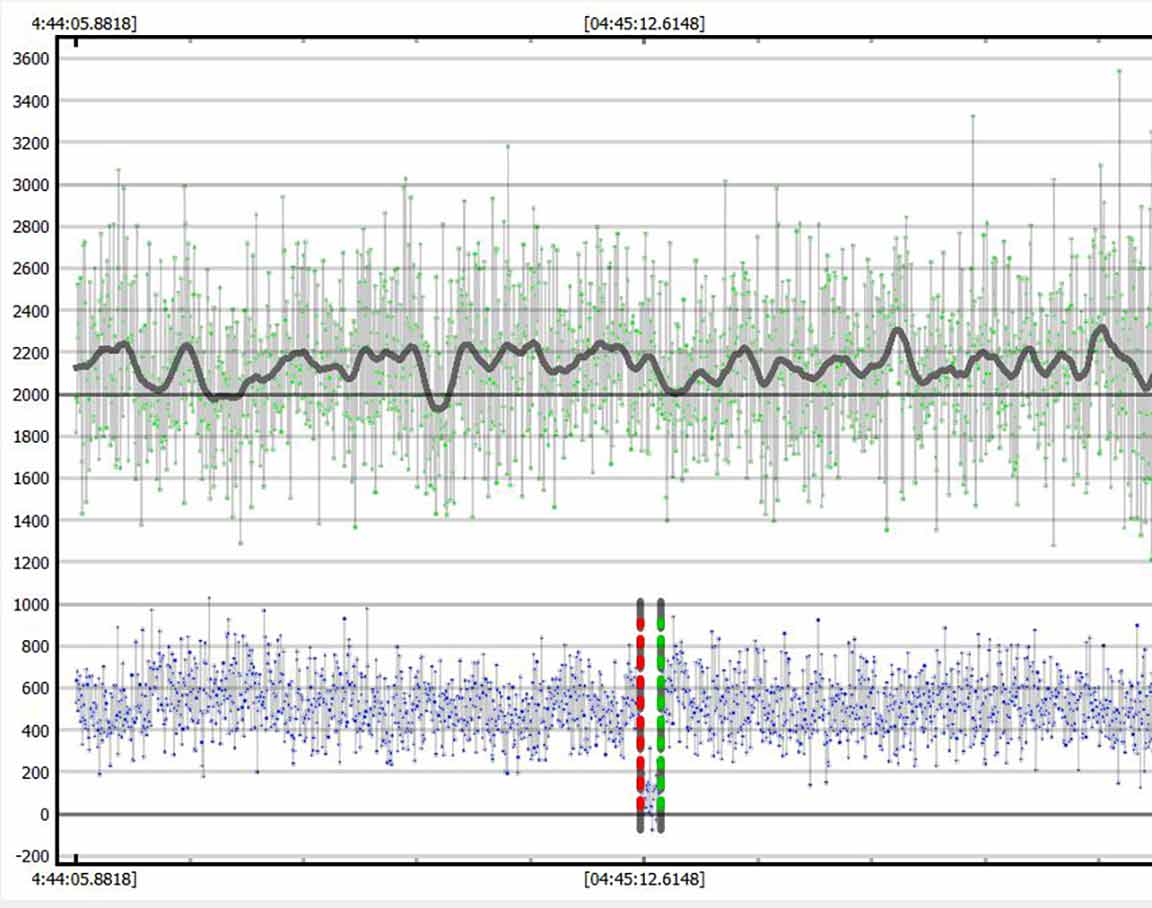Click the 2000 y-axis label
The width and height of the screenshot is (1152, 908).
pyautogui.click(x=31, y=394)
